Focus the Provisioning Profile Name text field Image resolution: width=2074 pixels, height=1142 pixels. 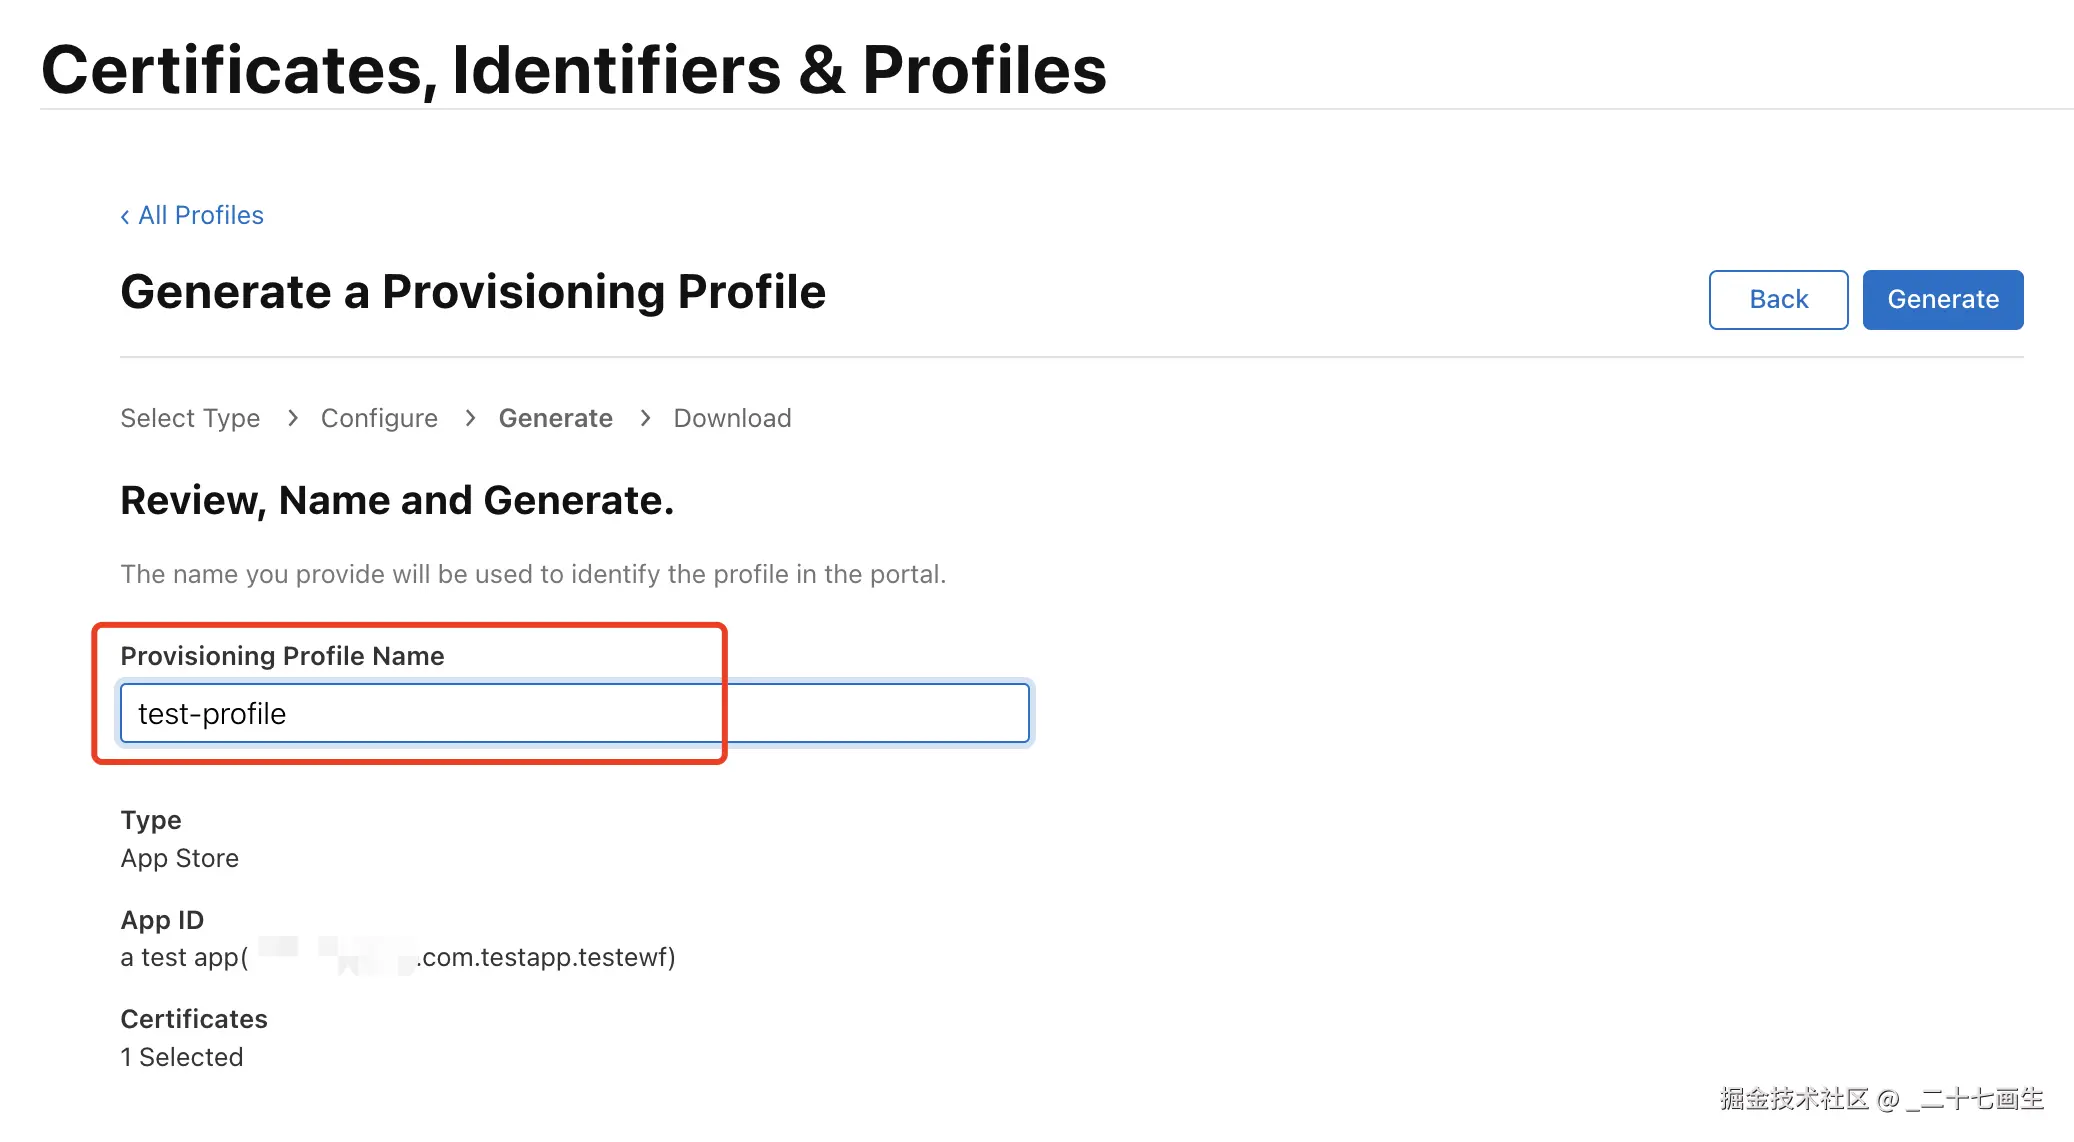click(x=574, y=713)
